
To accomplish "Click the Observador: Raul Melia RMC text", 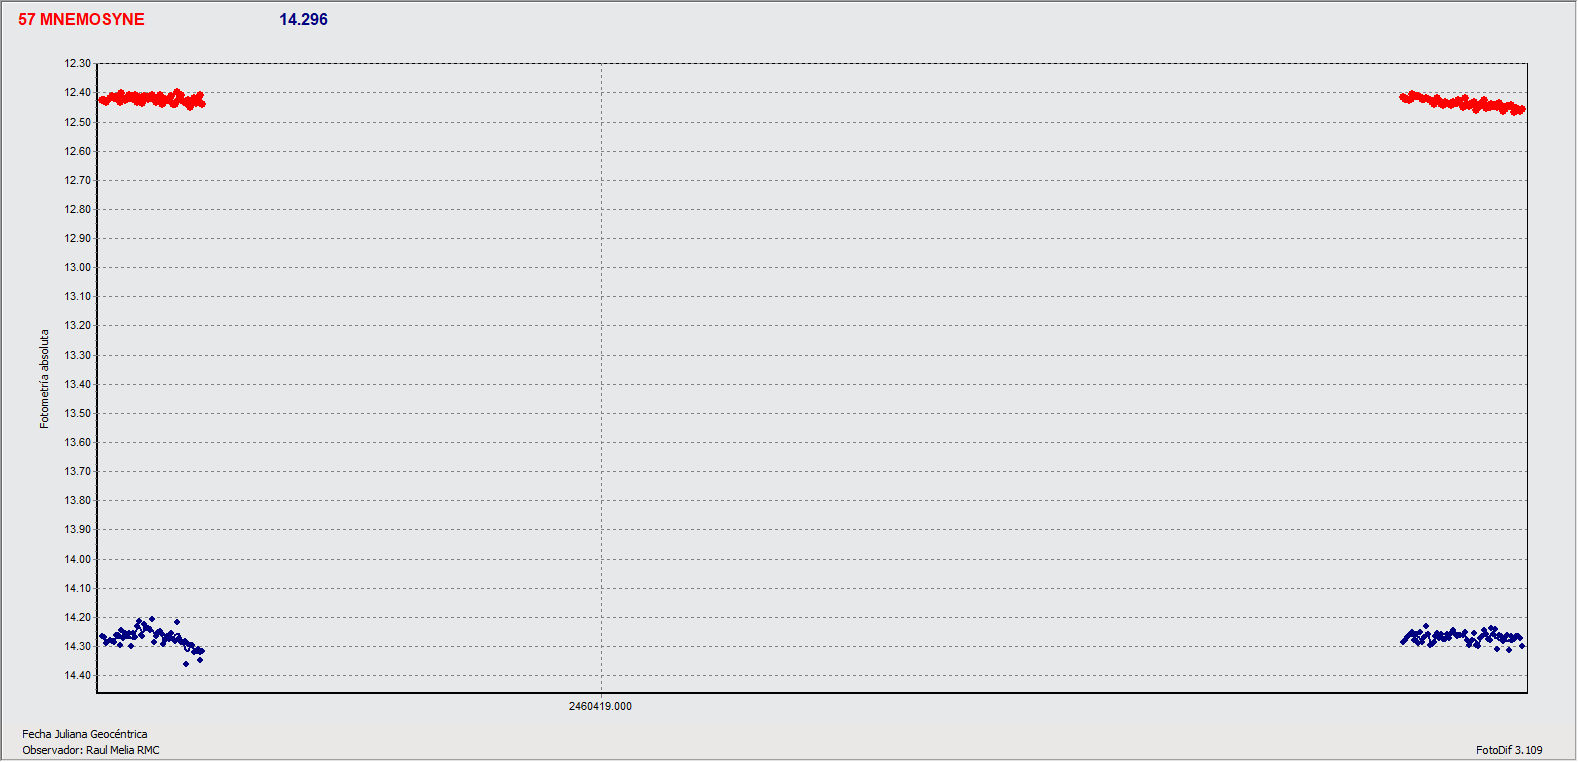I will click(x=91, y=751).
